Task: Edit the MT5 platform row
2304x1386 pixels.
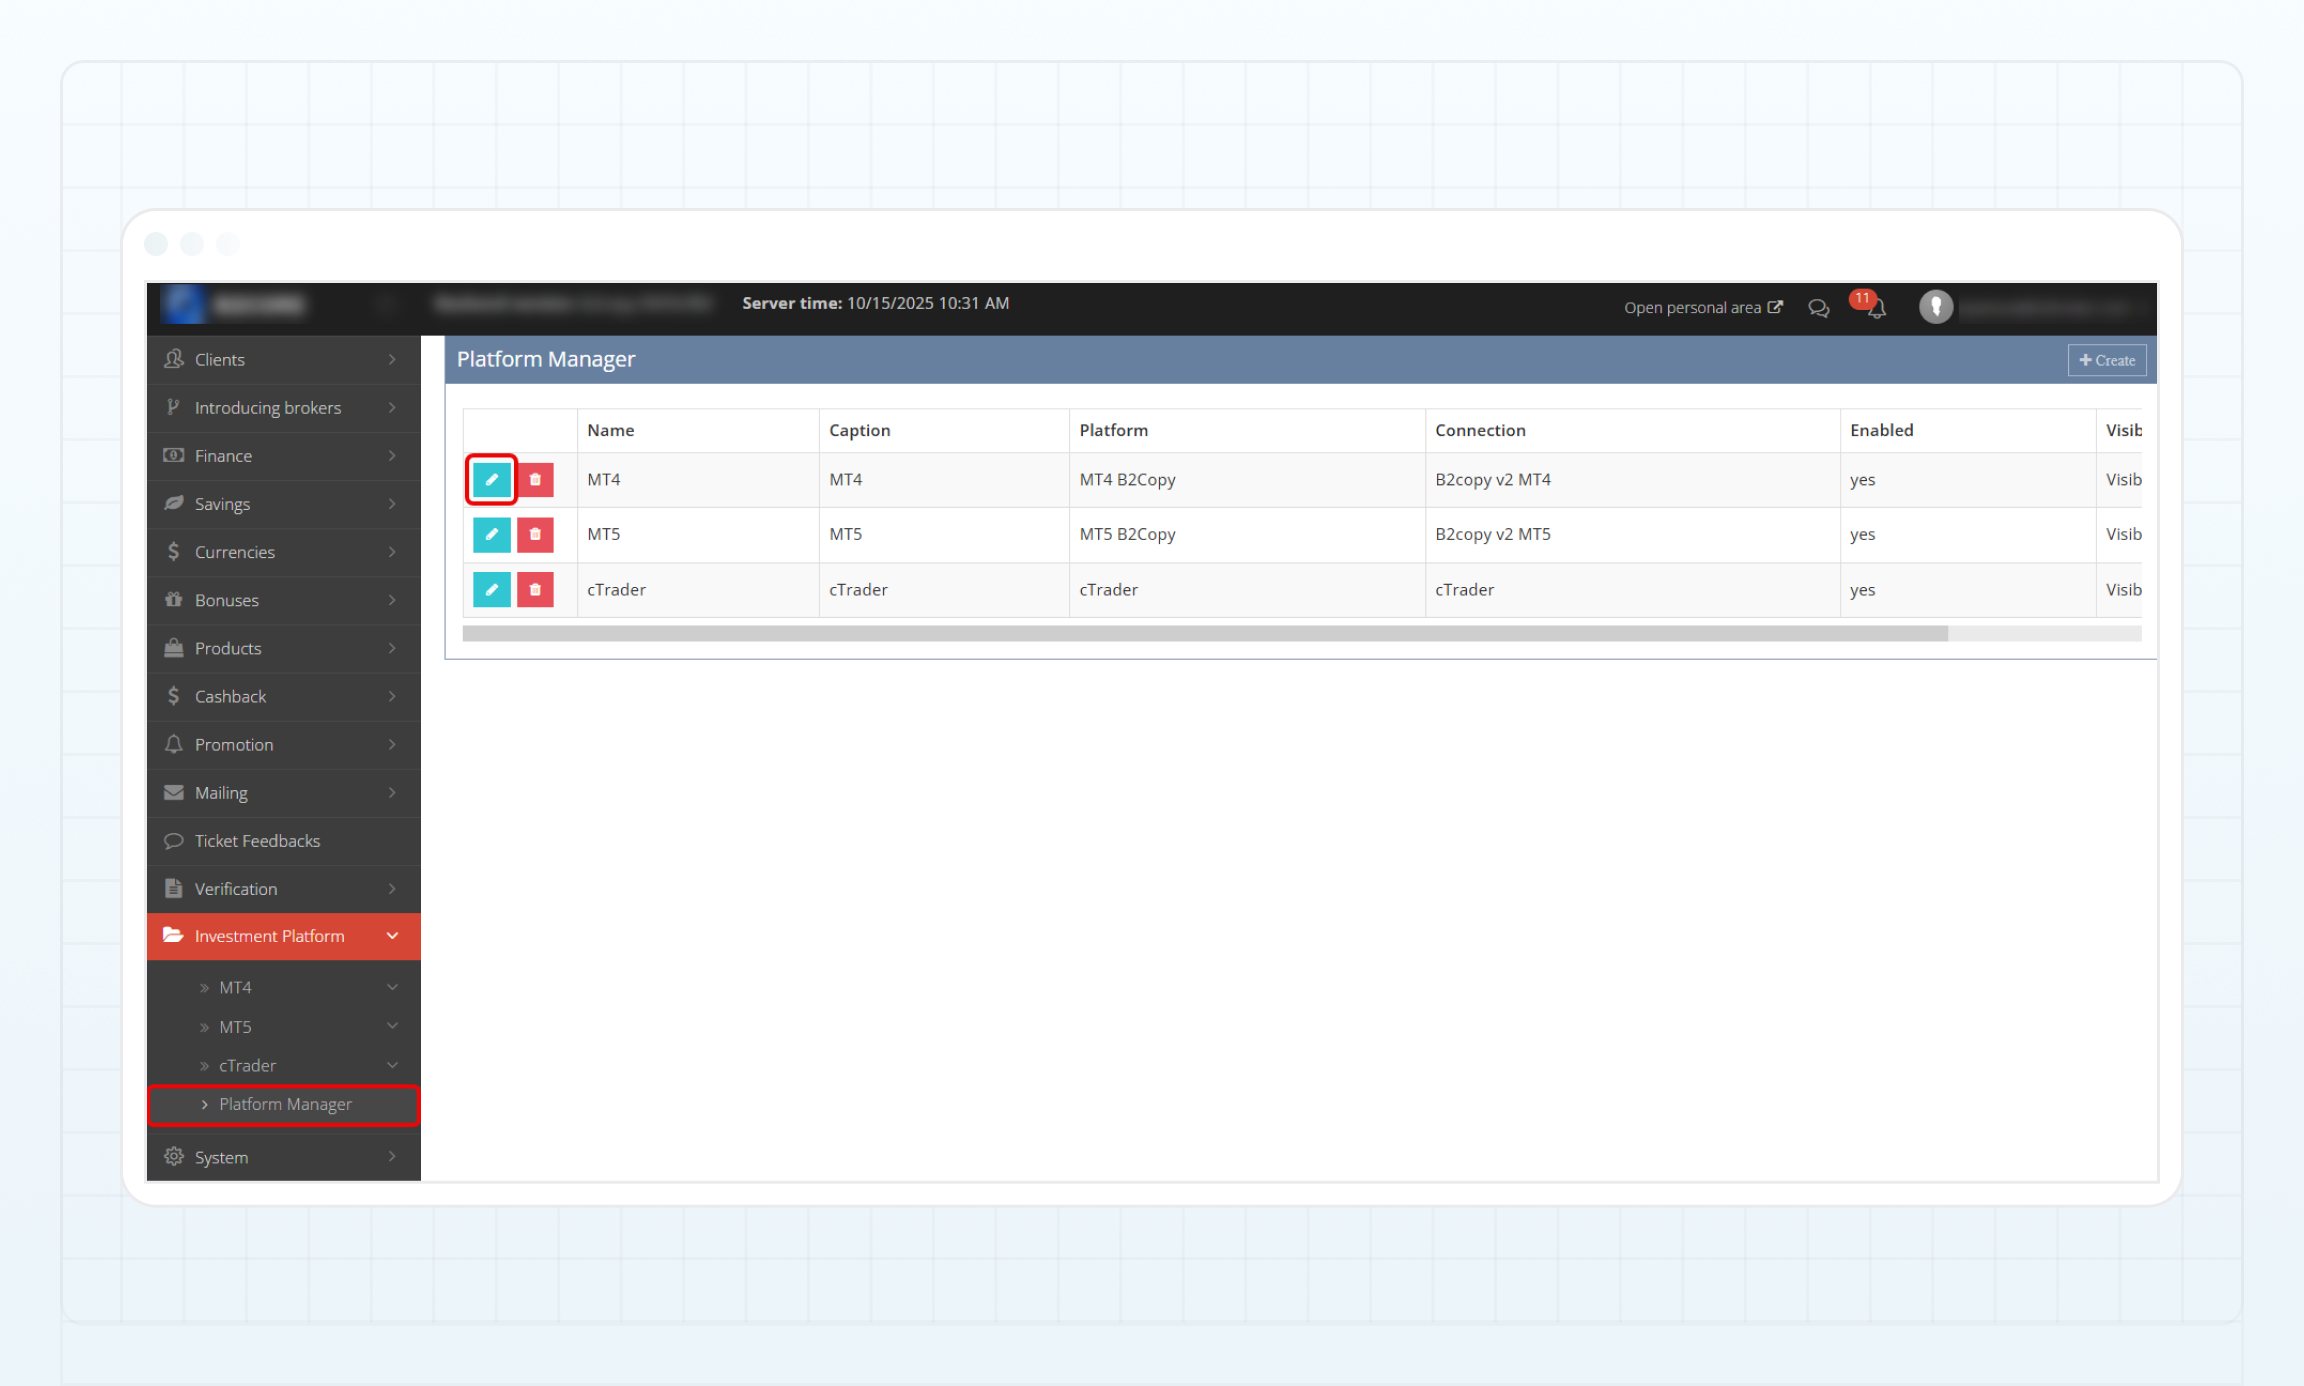Action: point(491,535)
